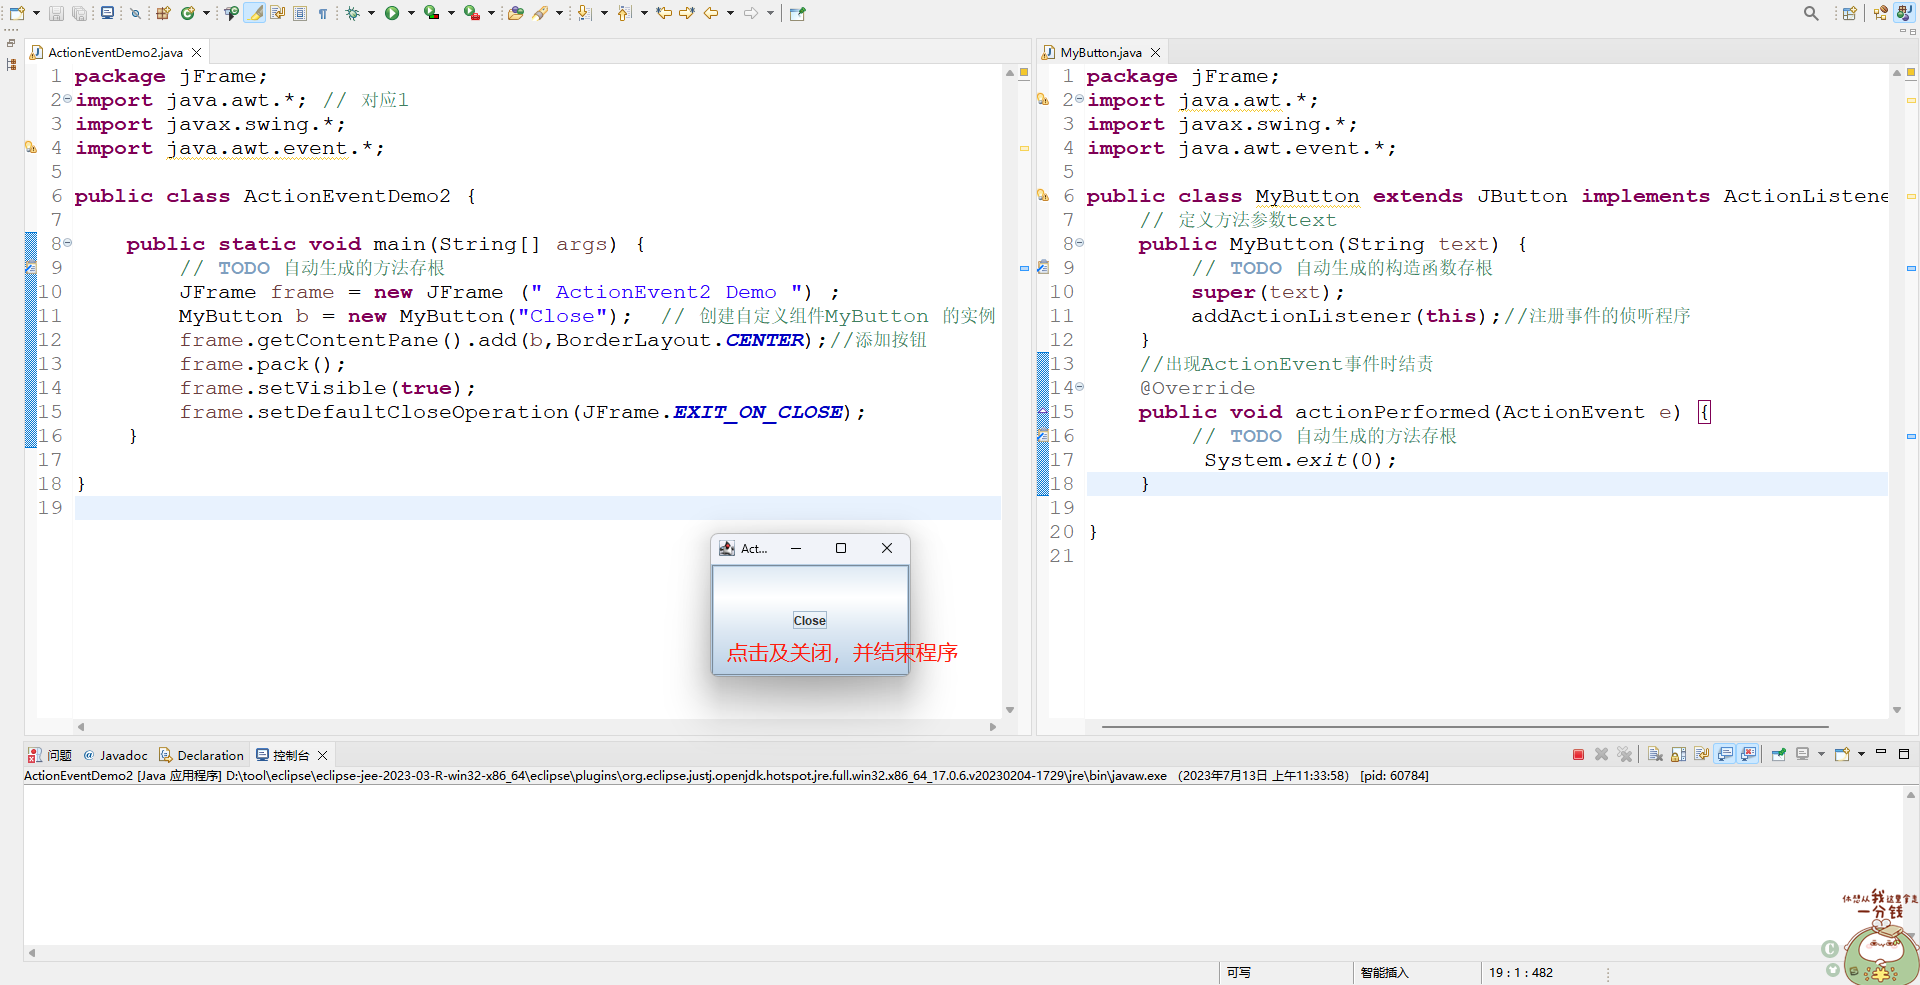Open the search dialog via magnifier icon
This screenshot has height=985, width=1920.
pos(1811,13)
